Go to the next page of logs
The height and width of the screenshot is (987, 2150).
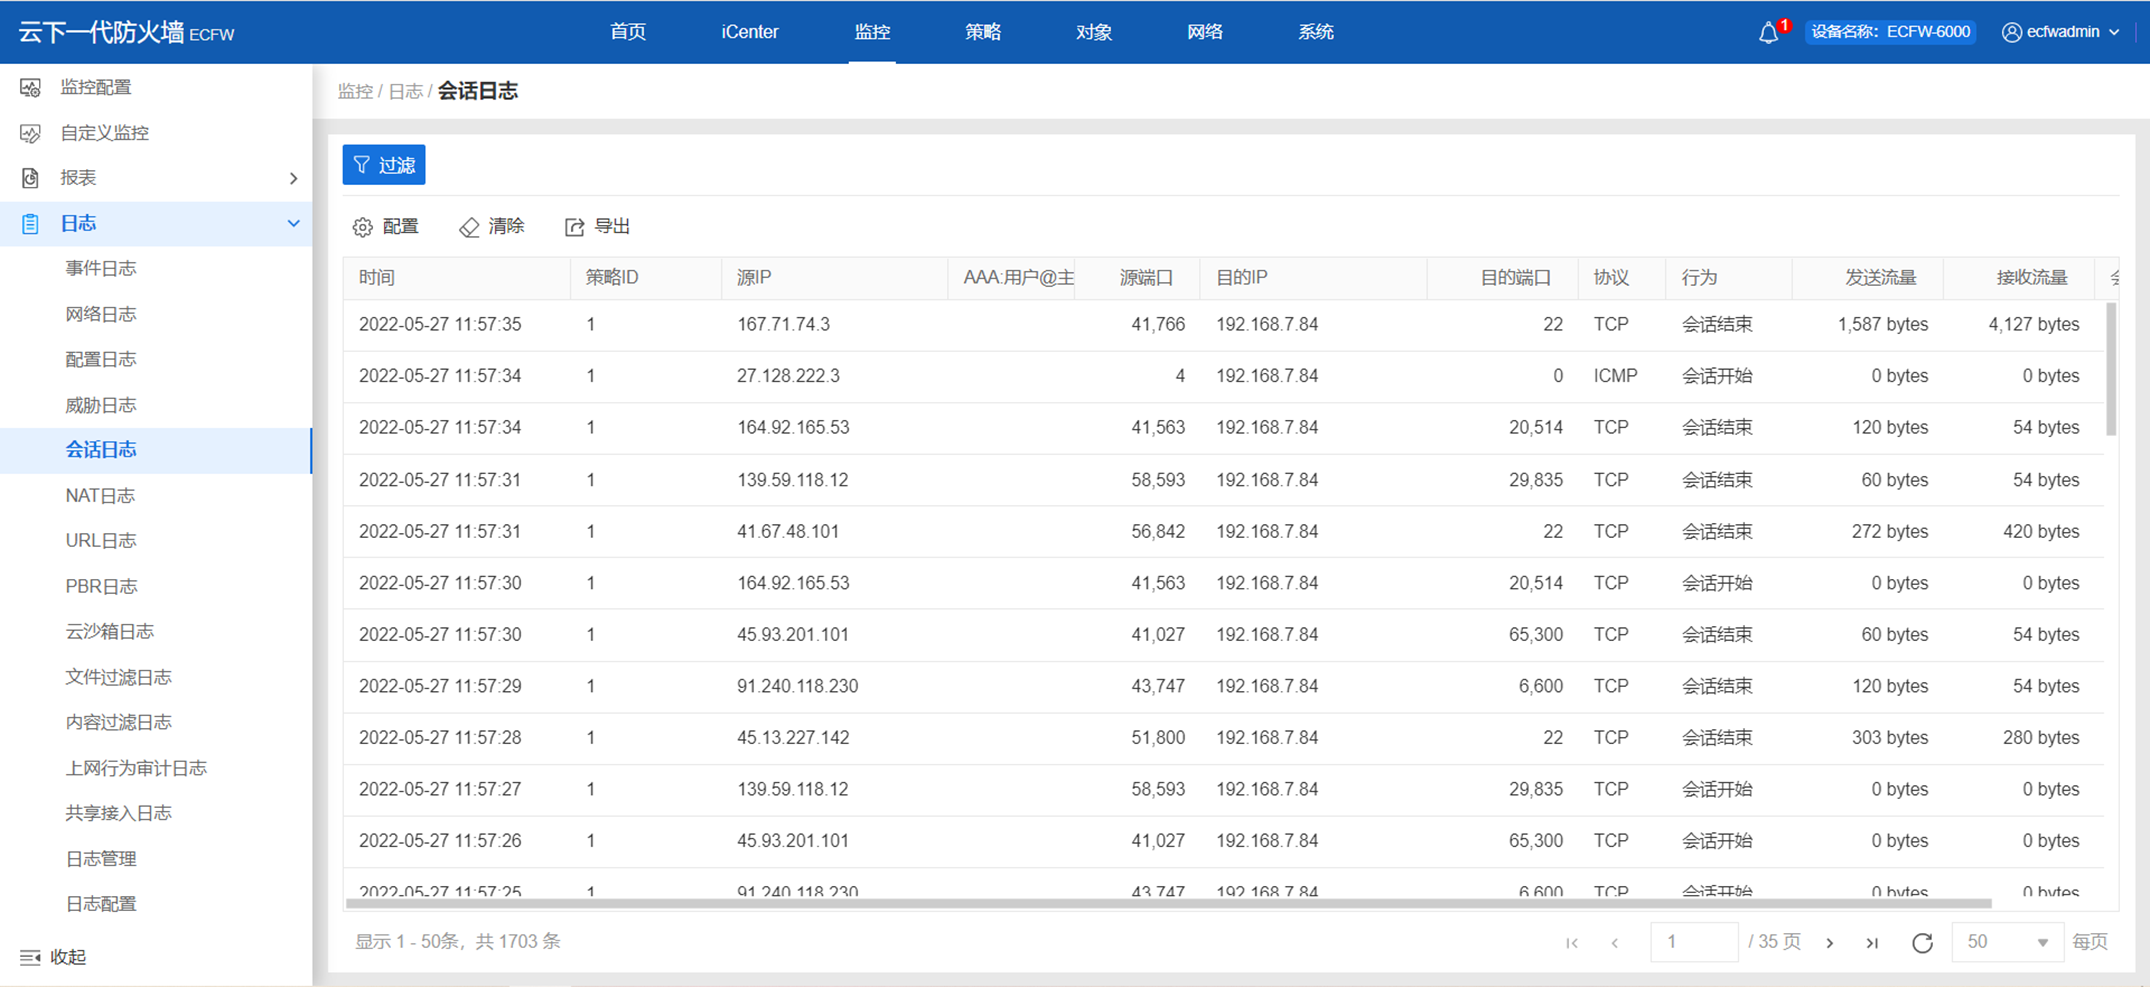(1830, 942)
